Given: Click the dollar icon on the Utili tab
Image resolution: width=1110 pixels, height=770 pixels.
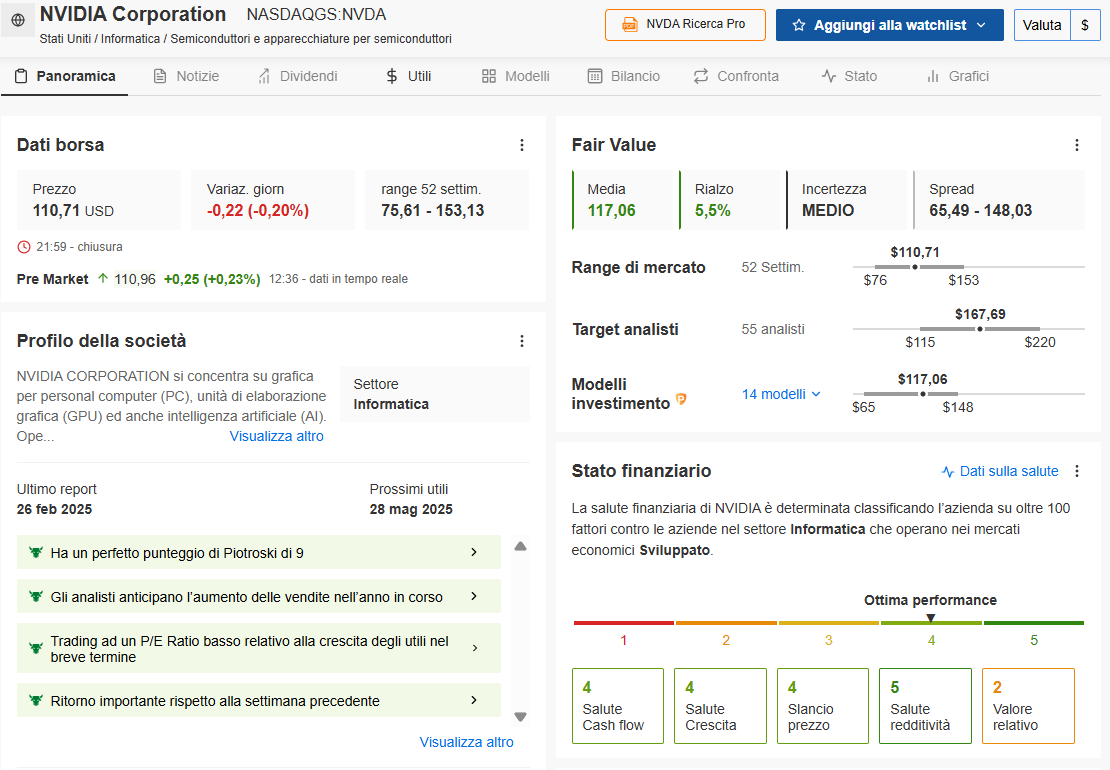Looking at the screenshot, I should (391, 76).
